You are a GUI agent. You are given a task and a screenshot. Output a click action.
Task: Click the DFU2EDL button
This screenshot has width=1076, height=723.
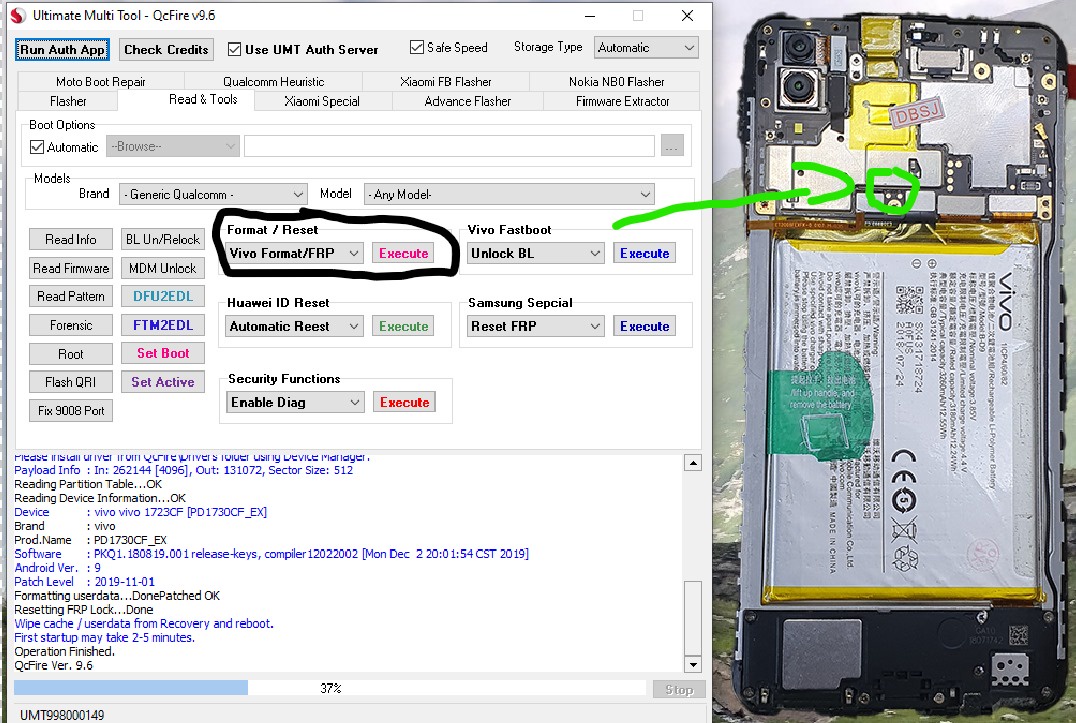pos(163,296)
